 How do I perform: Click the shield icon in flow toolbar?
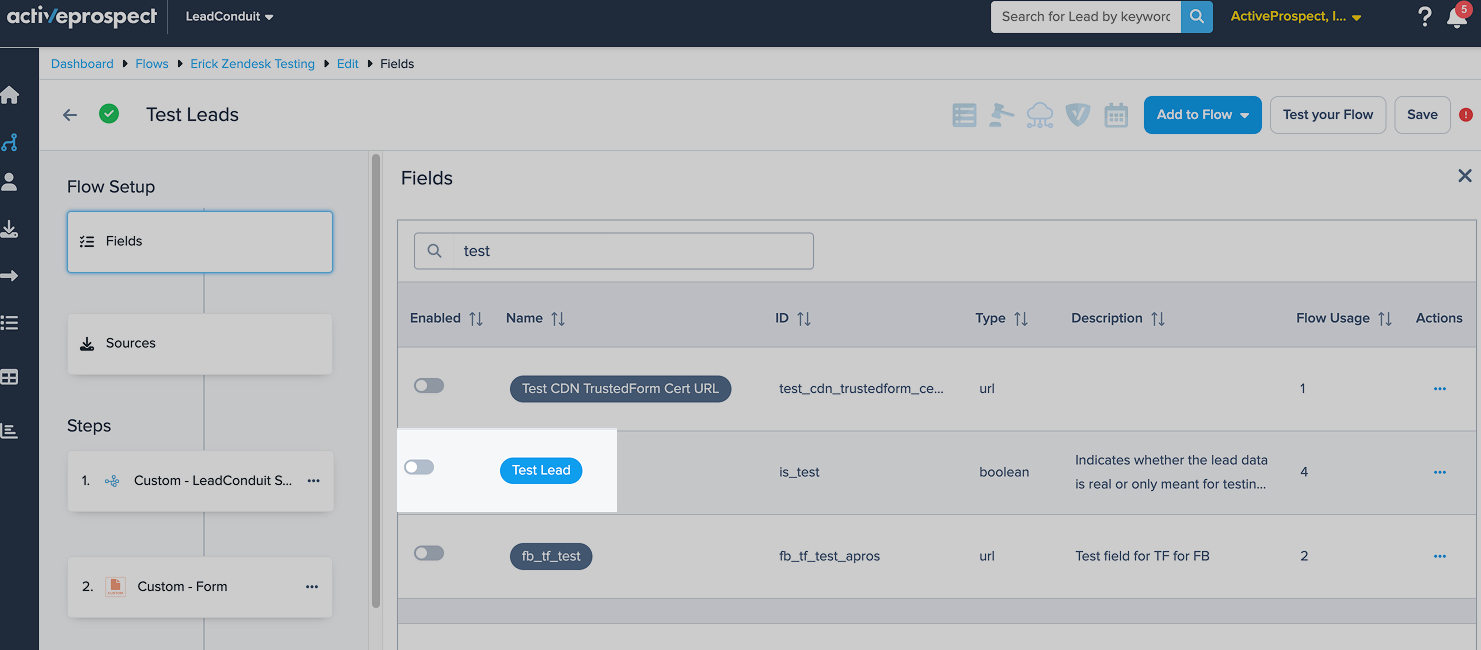[x=1077, y=115]
